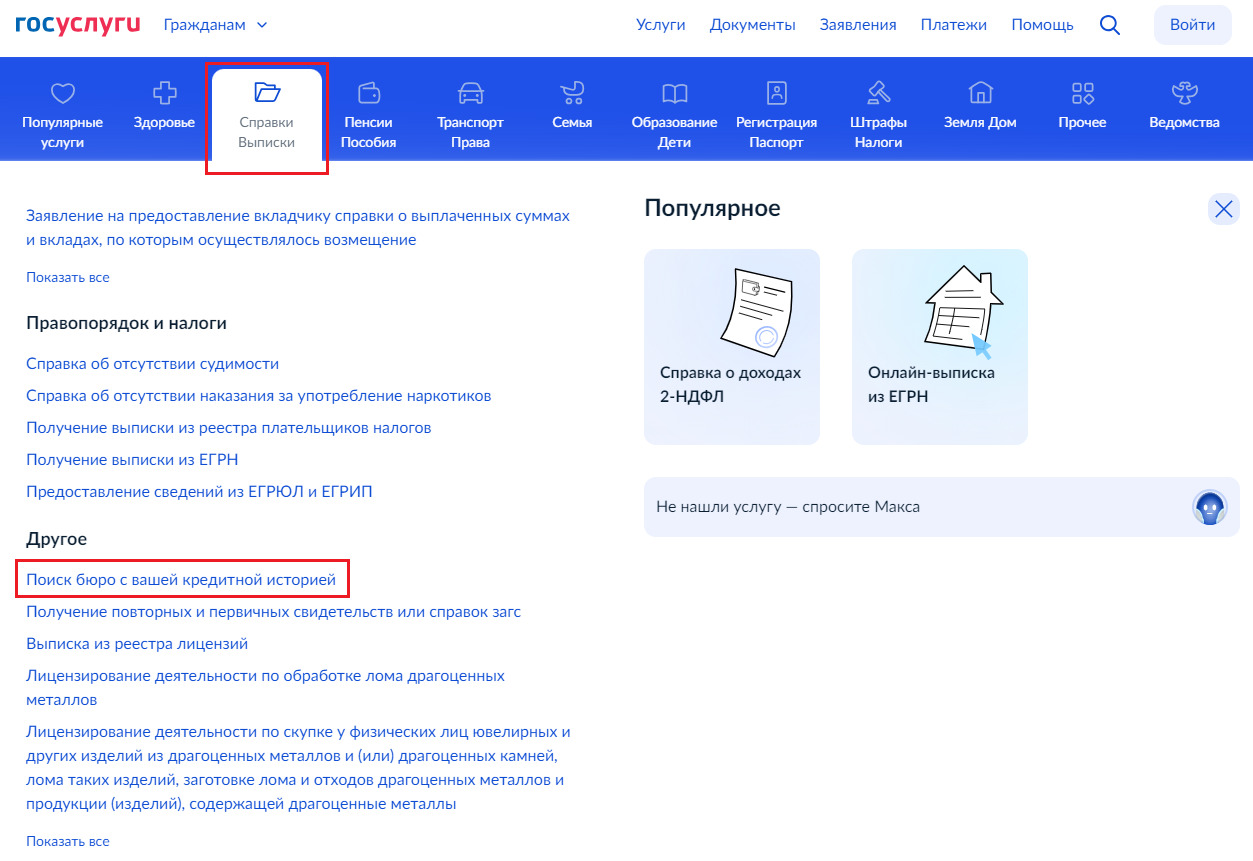Open Заявления in top navigation
Image resolution: width=1253 pixels, height=861 pixels.
[x=858, y=25]
